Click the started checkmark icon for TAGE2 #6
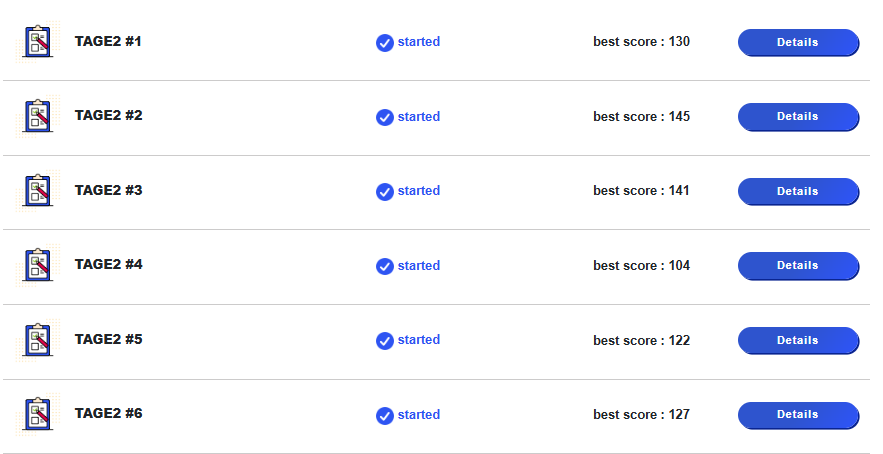The height and width of the screenshot is (454, 883). (x=385, y=416)
